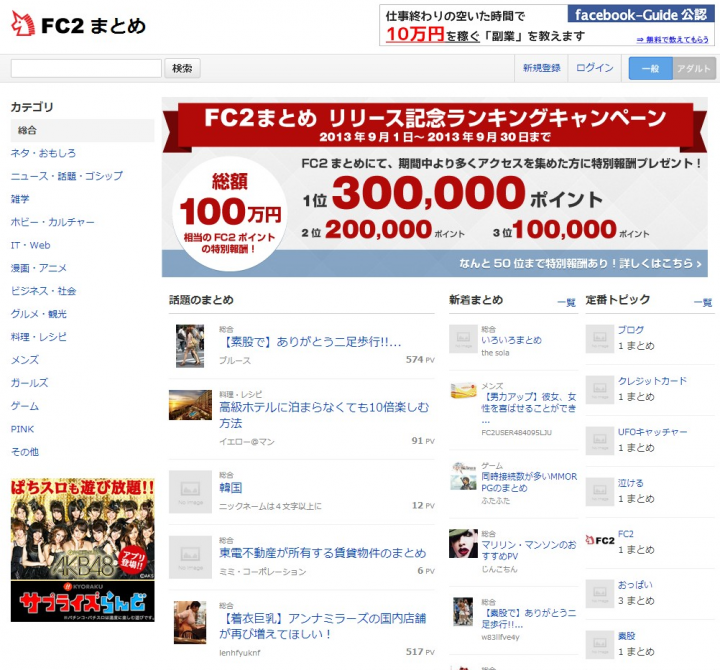The width and height of the screenshot is (720, 670).
Task: Select the 雑学 category
Action: tap(20, 199)
